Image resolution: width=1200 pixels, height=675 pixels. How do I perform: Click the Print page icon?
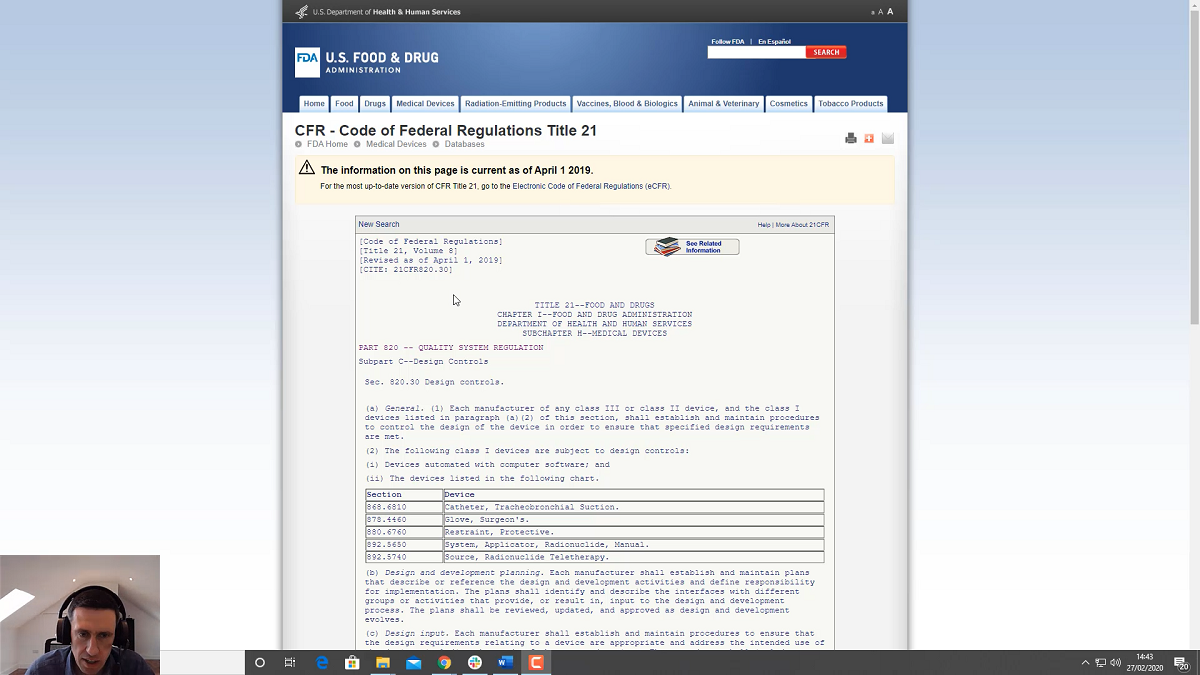pyautogui.click(x=851, y=138)
